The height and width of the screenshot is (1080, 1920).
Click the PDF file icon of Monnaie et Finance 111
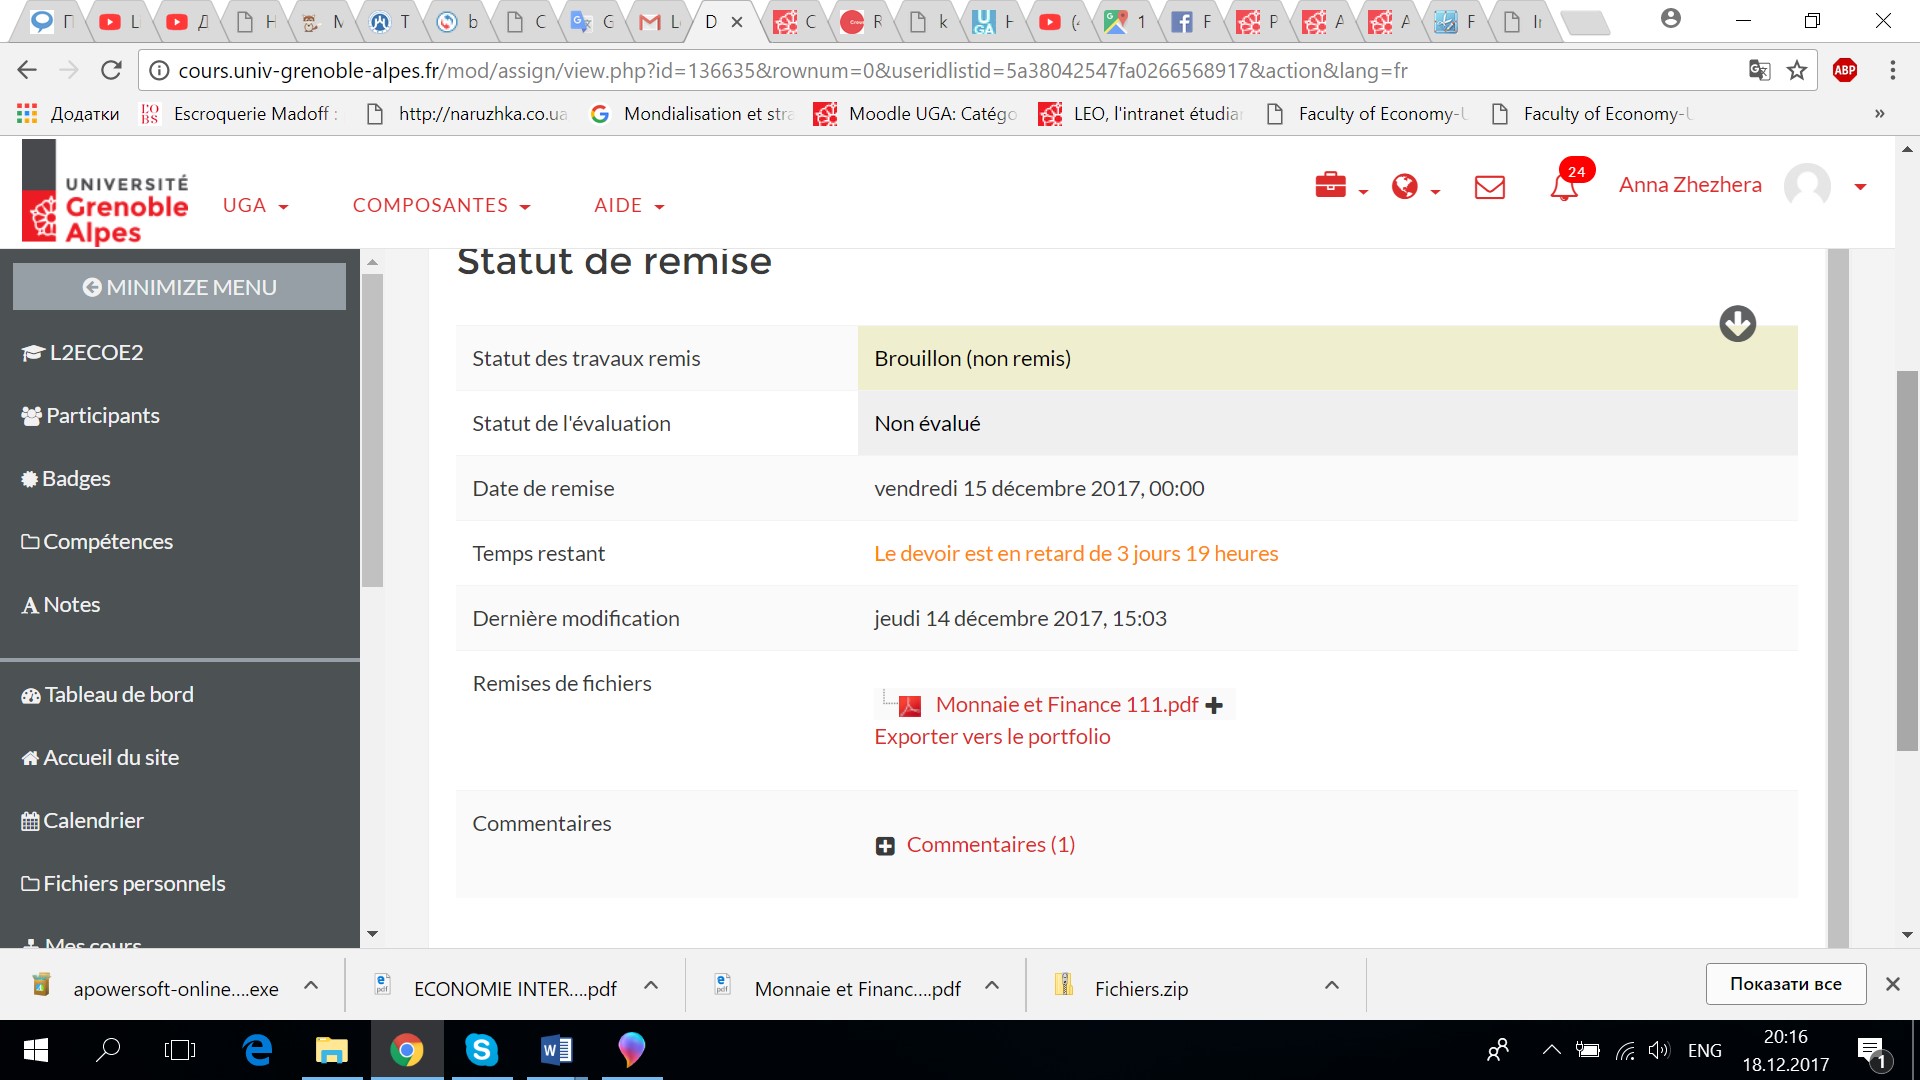click(909, 706)
